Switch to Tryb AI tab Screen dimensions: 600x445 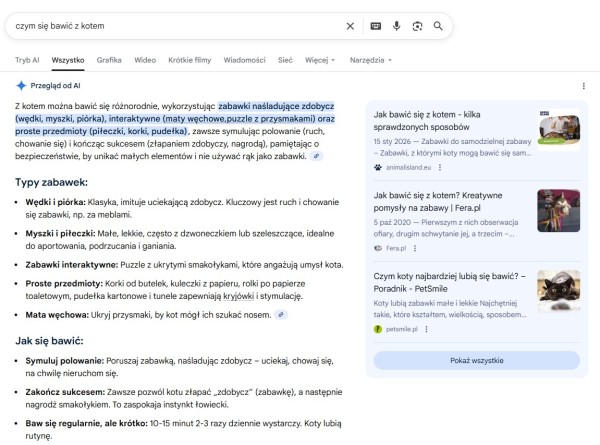(27, 60)
